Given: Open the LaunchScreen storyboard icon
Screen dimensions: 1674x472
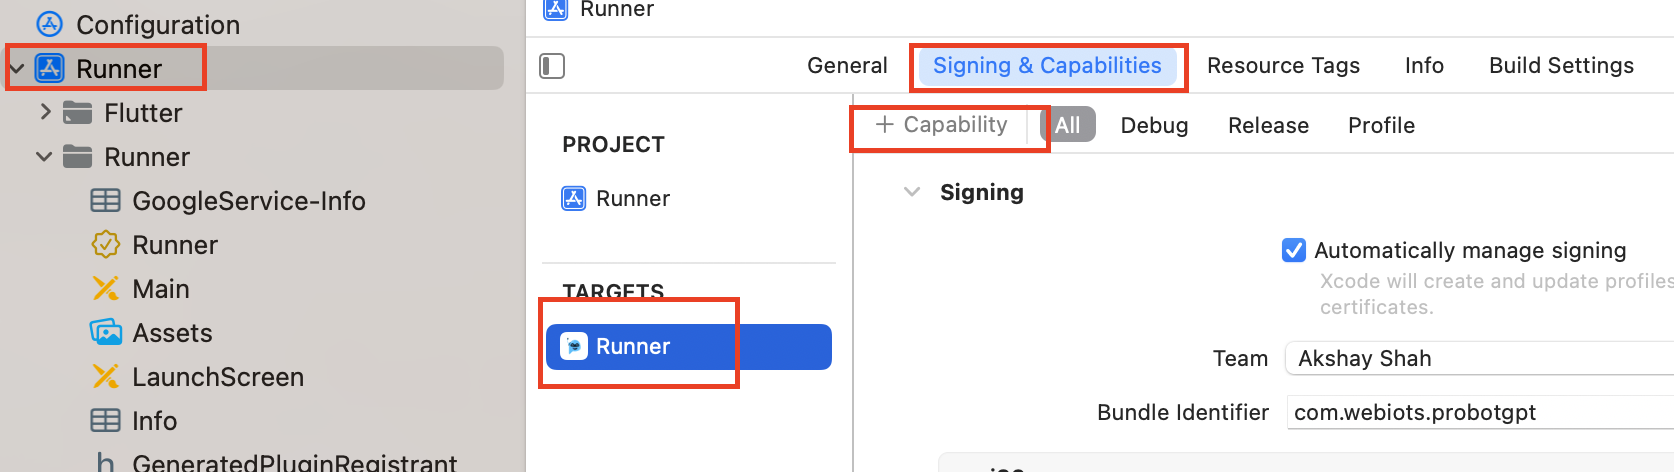Looking at the screenshot, I should [x=105, y=377].
